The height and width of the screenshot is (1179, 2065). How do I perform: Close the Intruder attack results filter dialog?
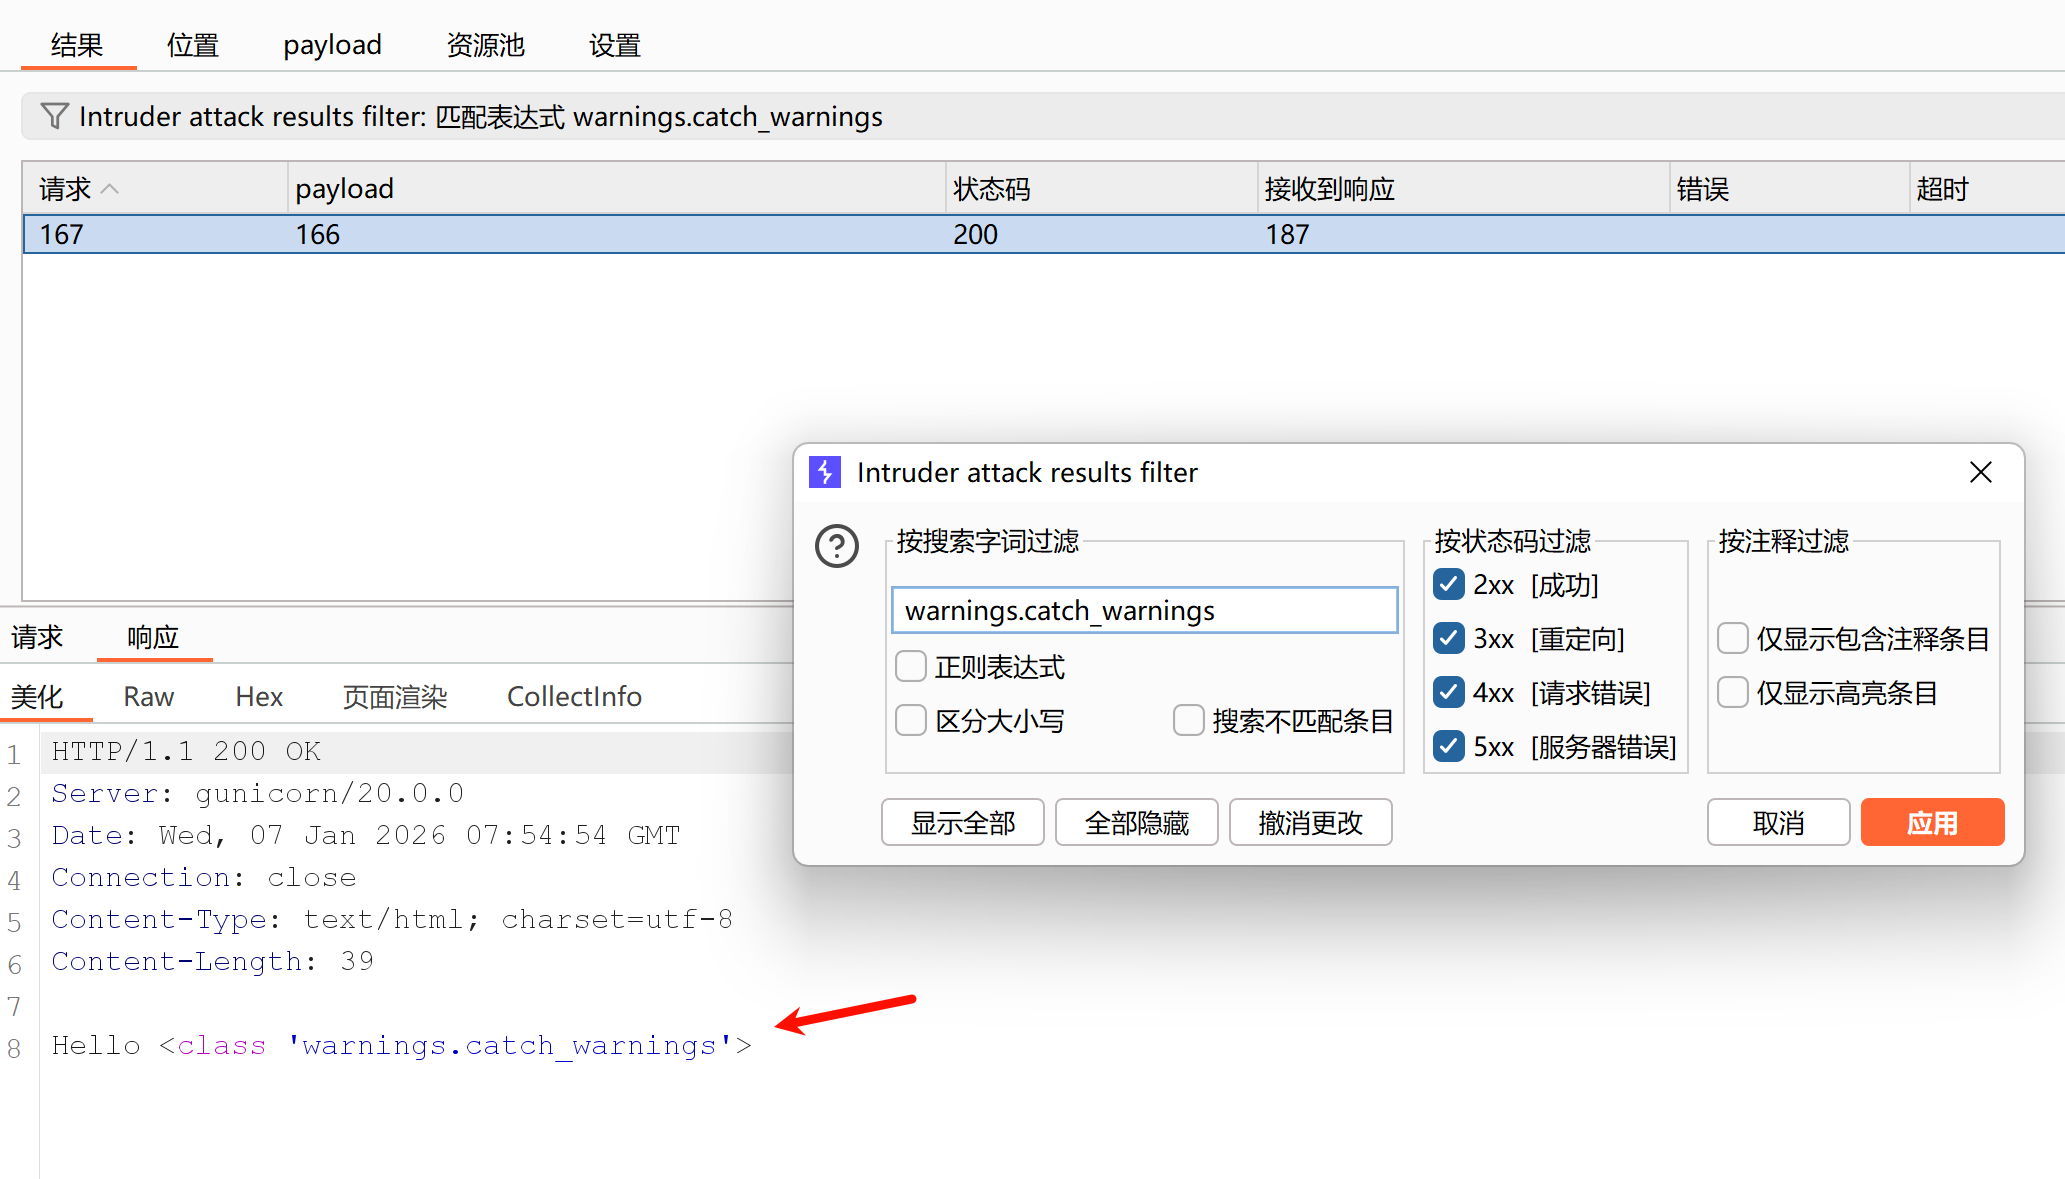(1980, 472)
